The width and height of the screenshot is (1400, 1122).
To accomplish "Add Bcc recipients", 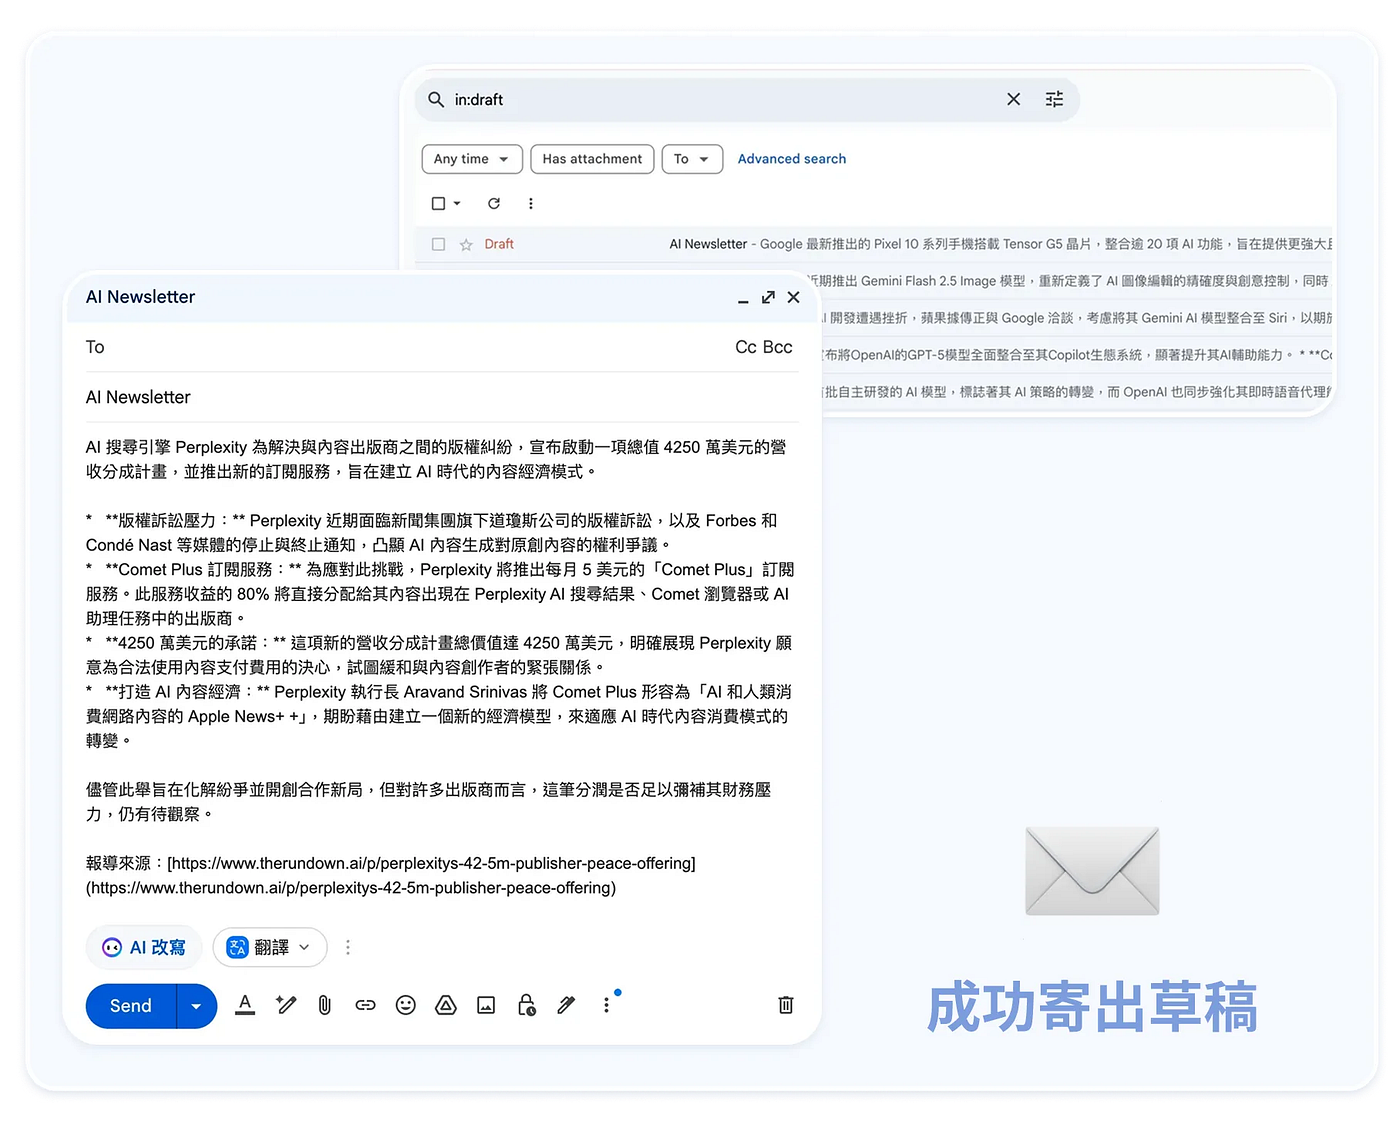I will coord(778,347).
